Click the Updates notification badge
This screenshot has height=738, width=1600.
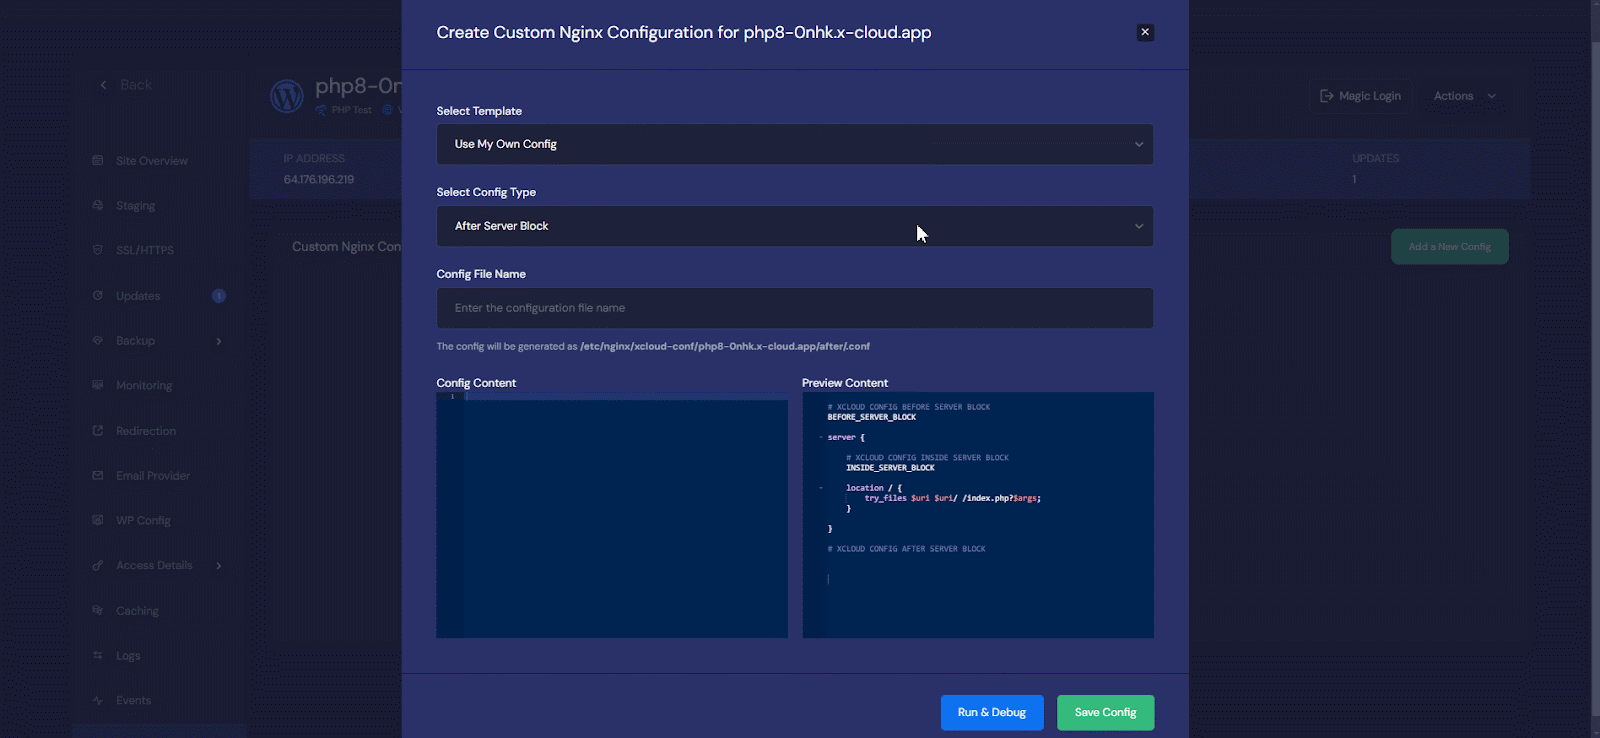click(219, 296)
